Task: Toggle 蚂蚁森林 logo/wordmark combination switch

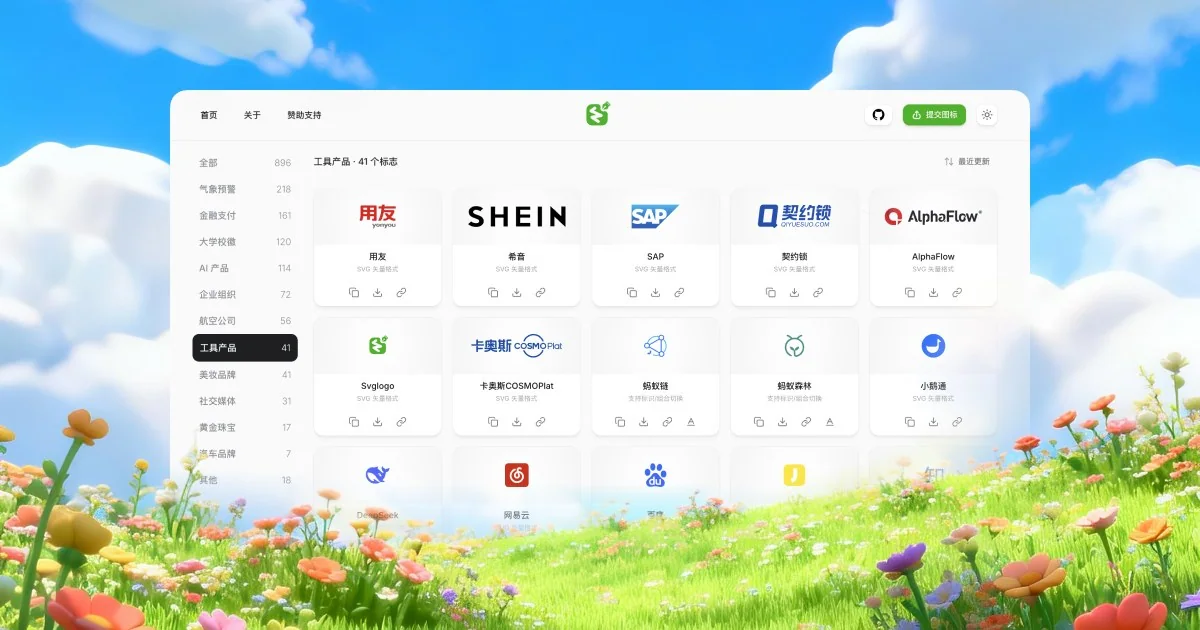Action: (830, 422)
